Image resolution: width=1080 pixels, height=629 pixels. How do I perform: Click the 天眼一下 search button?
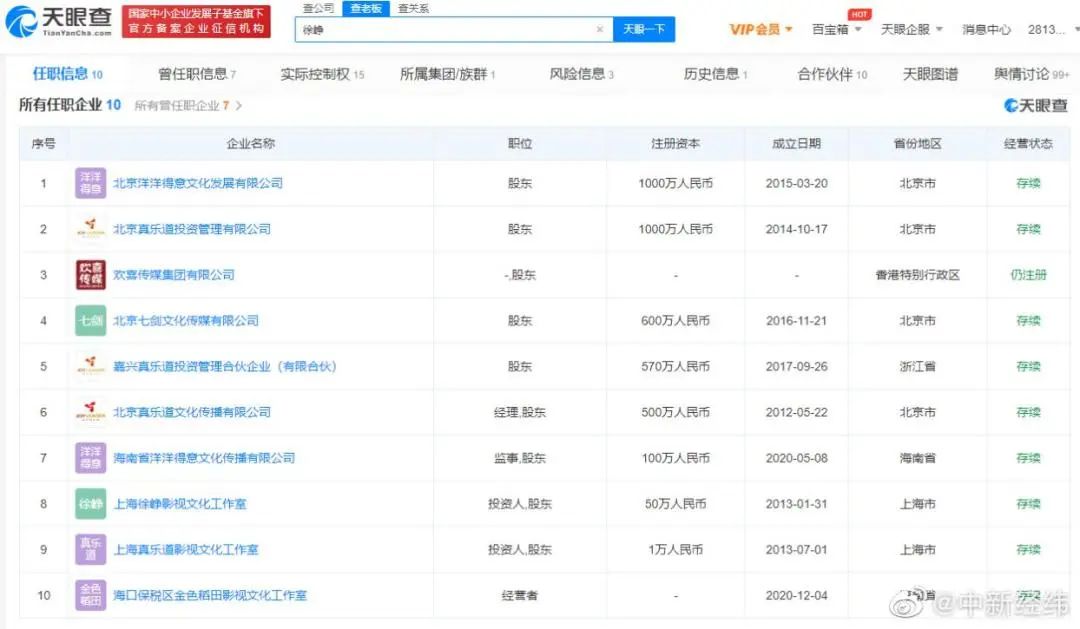(643, 29)
